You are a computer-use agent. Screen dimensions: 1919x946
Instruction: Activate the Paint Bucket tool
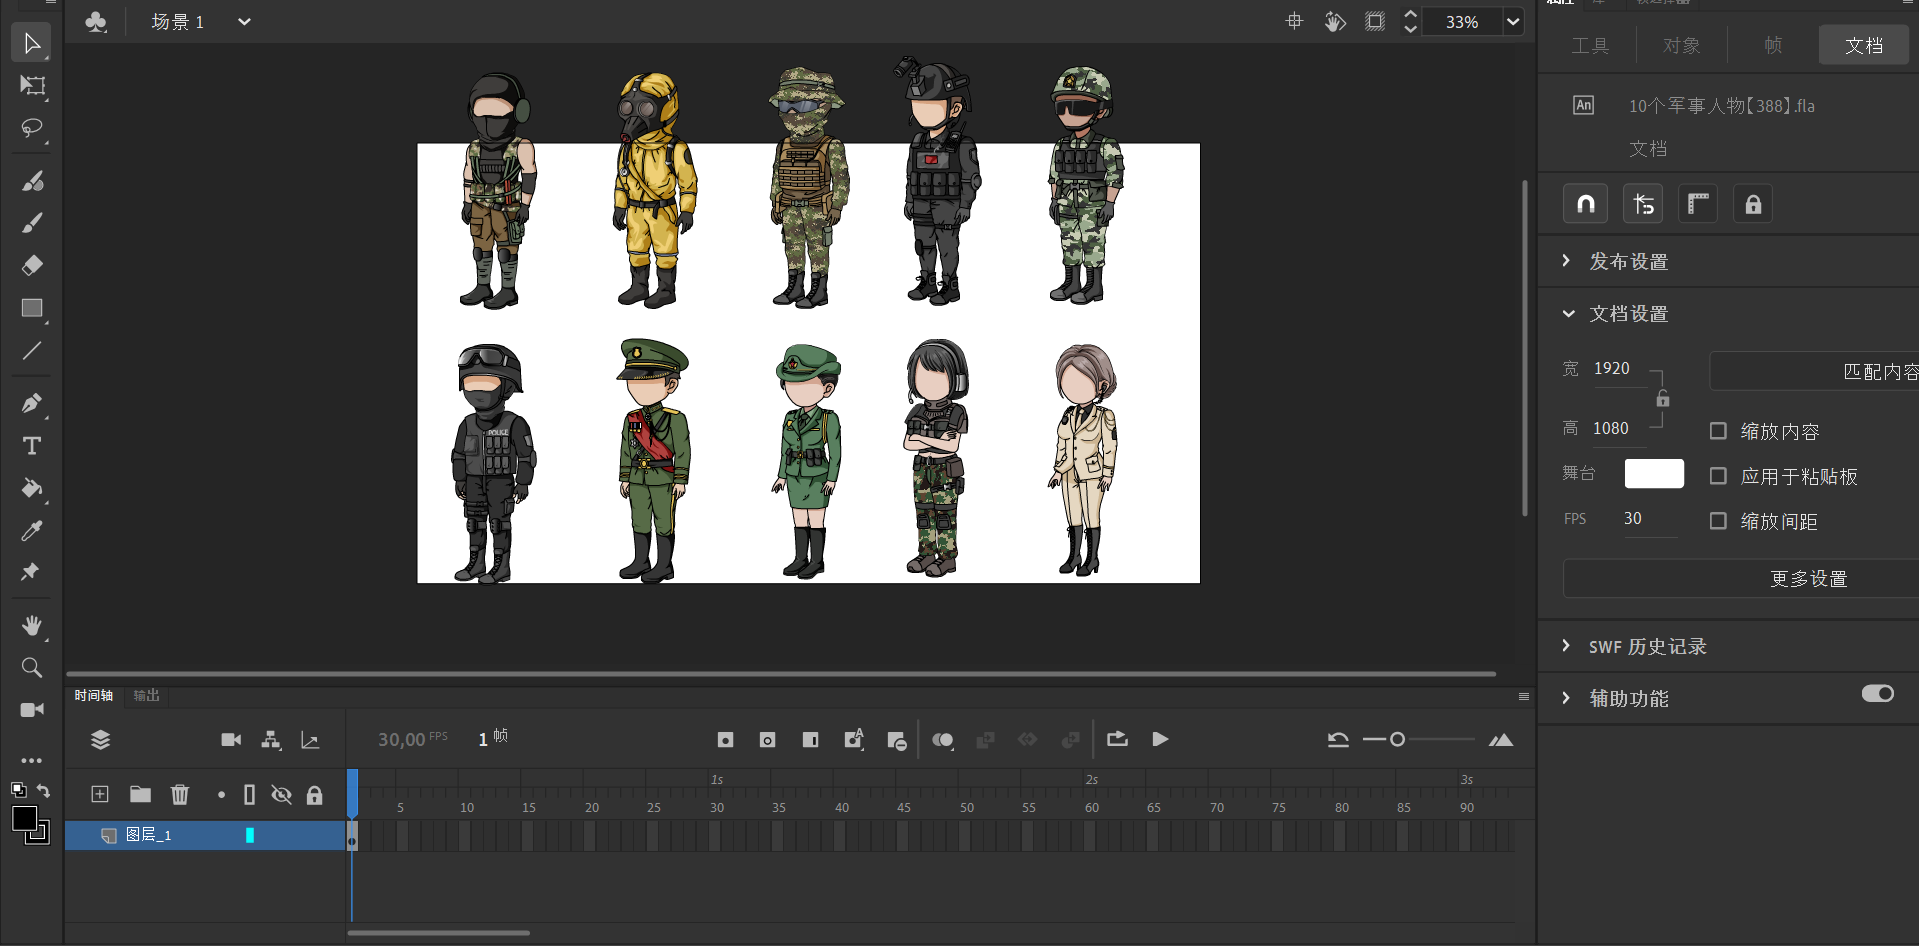click(32, 488)
